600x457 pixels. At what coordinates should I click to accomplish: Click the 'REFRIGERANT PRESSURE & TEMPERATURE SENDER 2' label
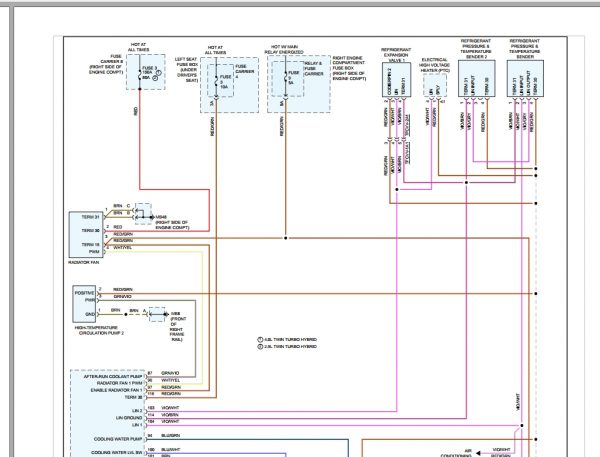point(474,49)
